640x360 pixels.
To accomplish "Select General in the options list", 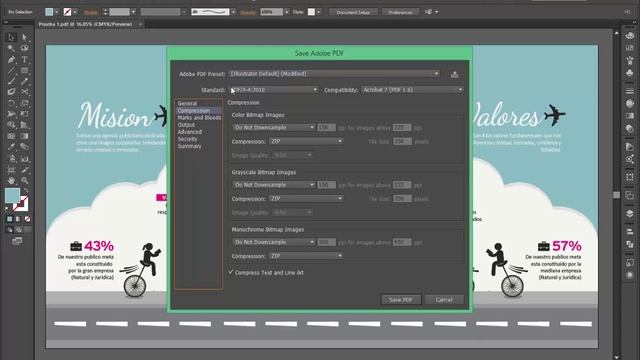I will [x=187, y=103].
